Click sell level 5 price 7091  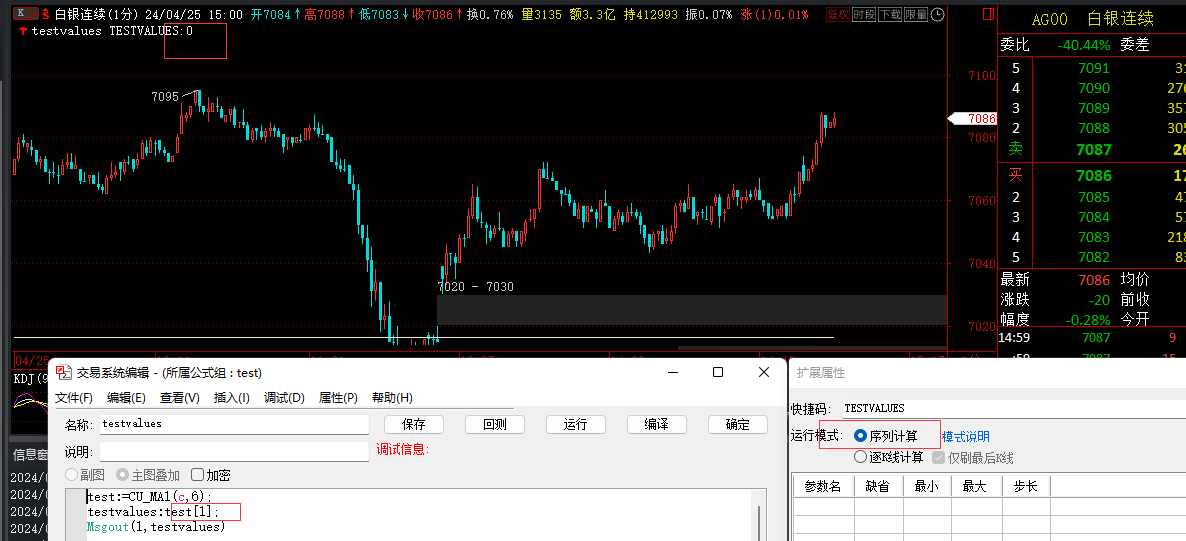1093,68
